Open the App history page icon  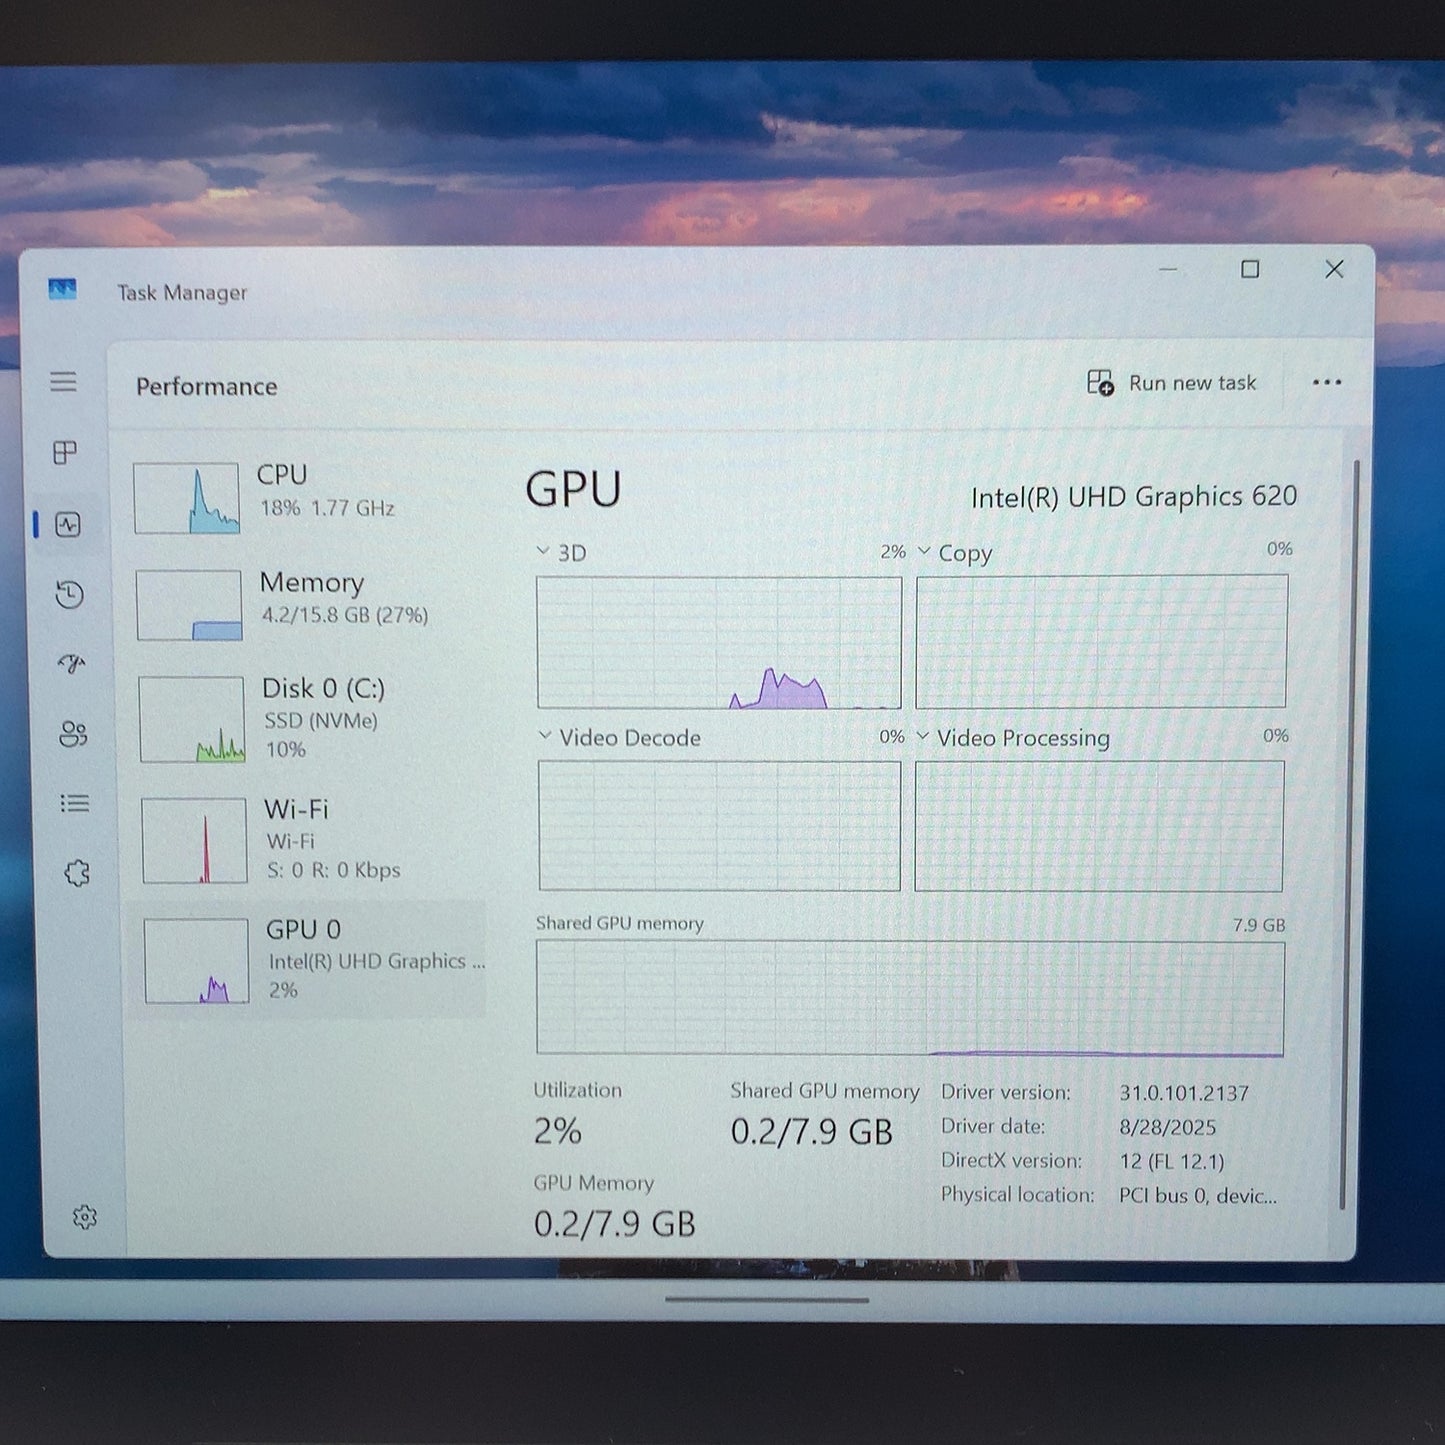pyautogui.click(x=69, y=595)
